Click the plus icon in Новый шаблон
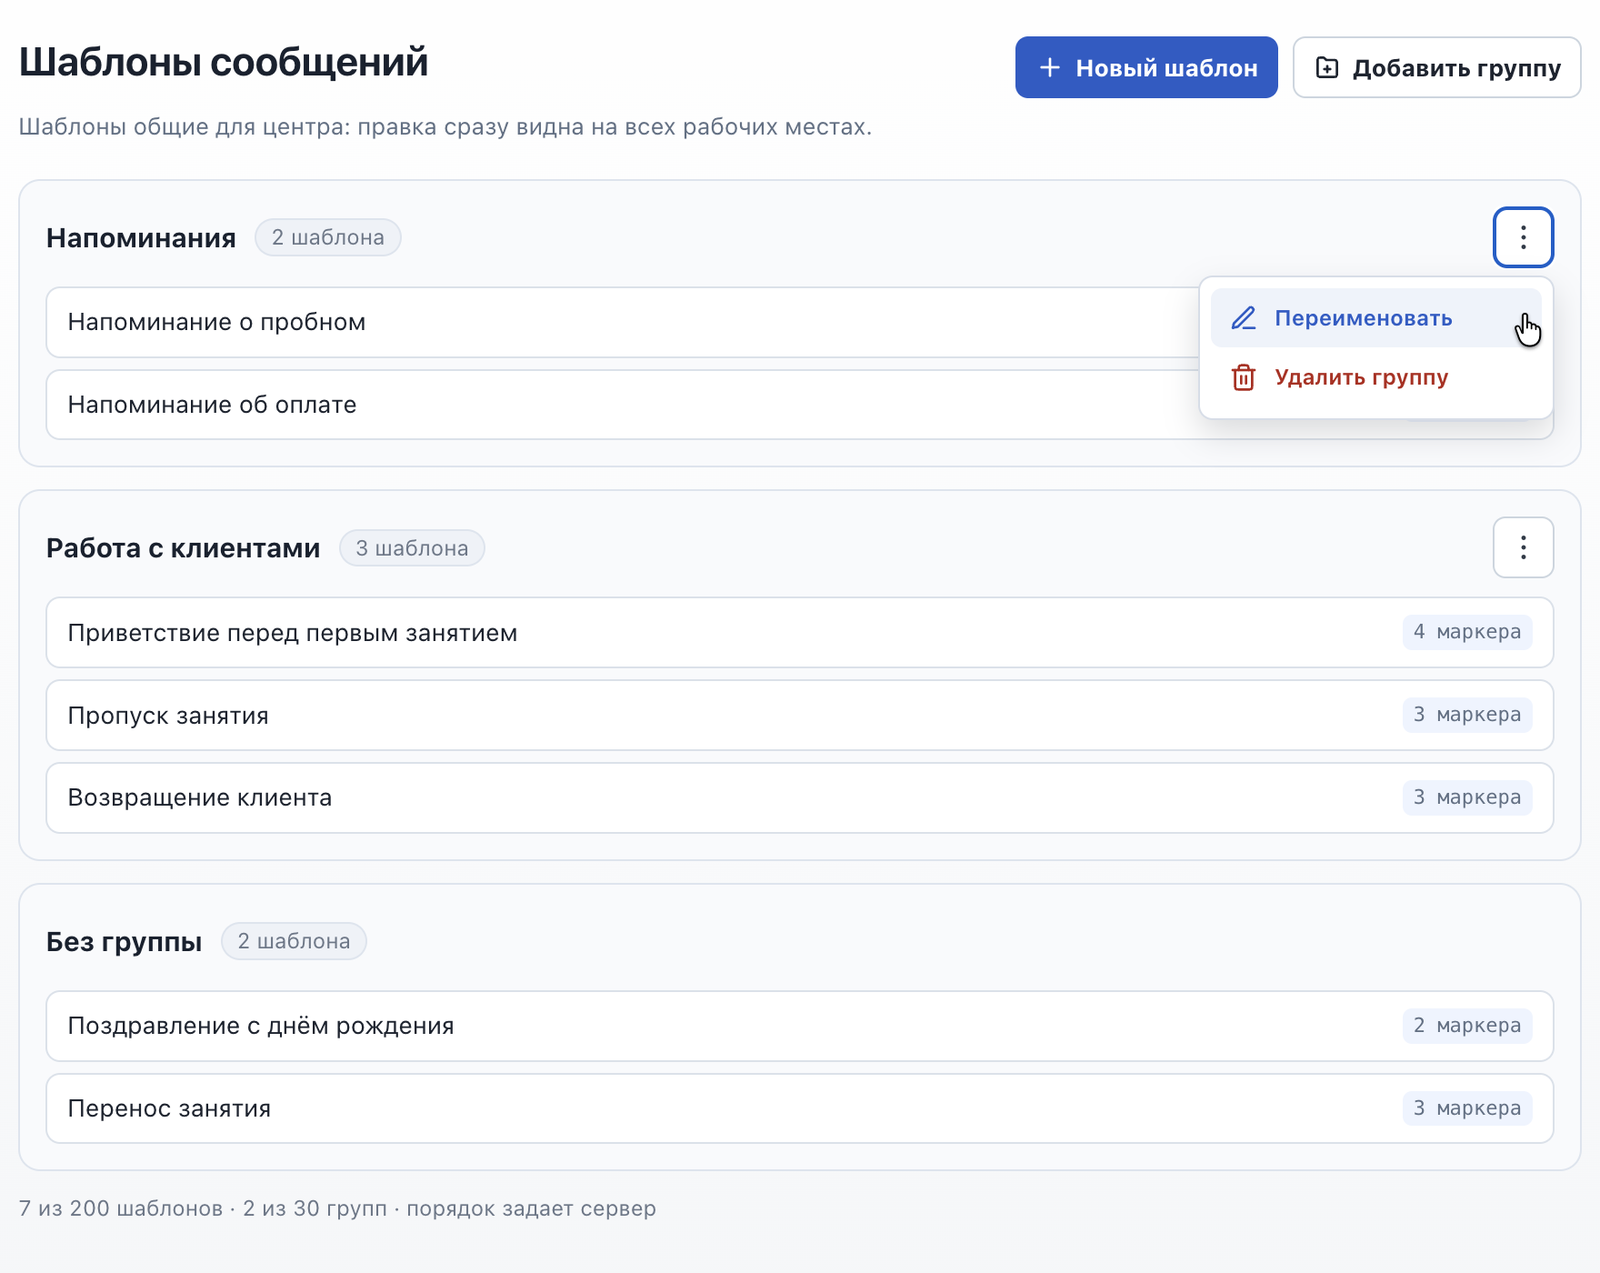 1049,68
